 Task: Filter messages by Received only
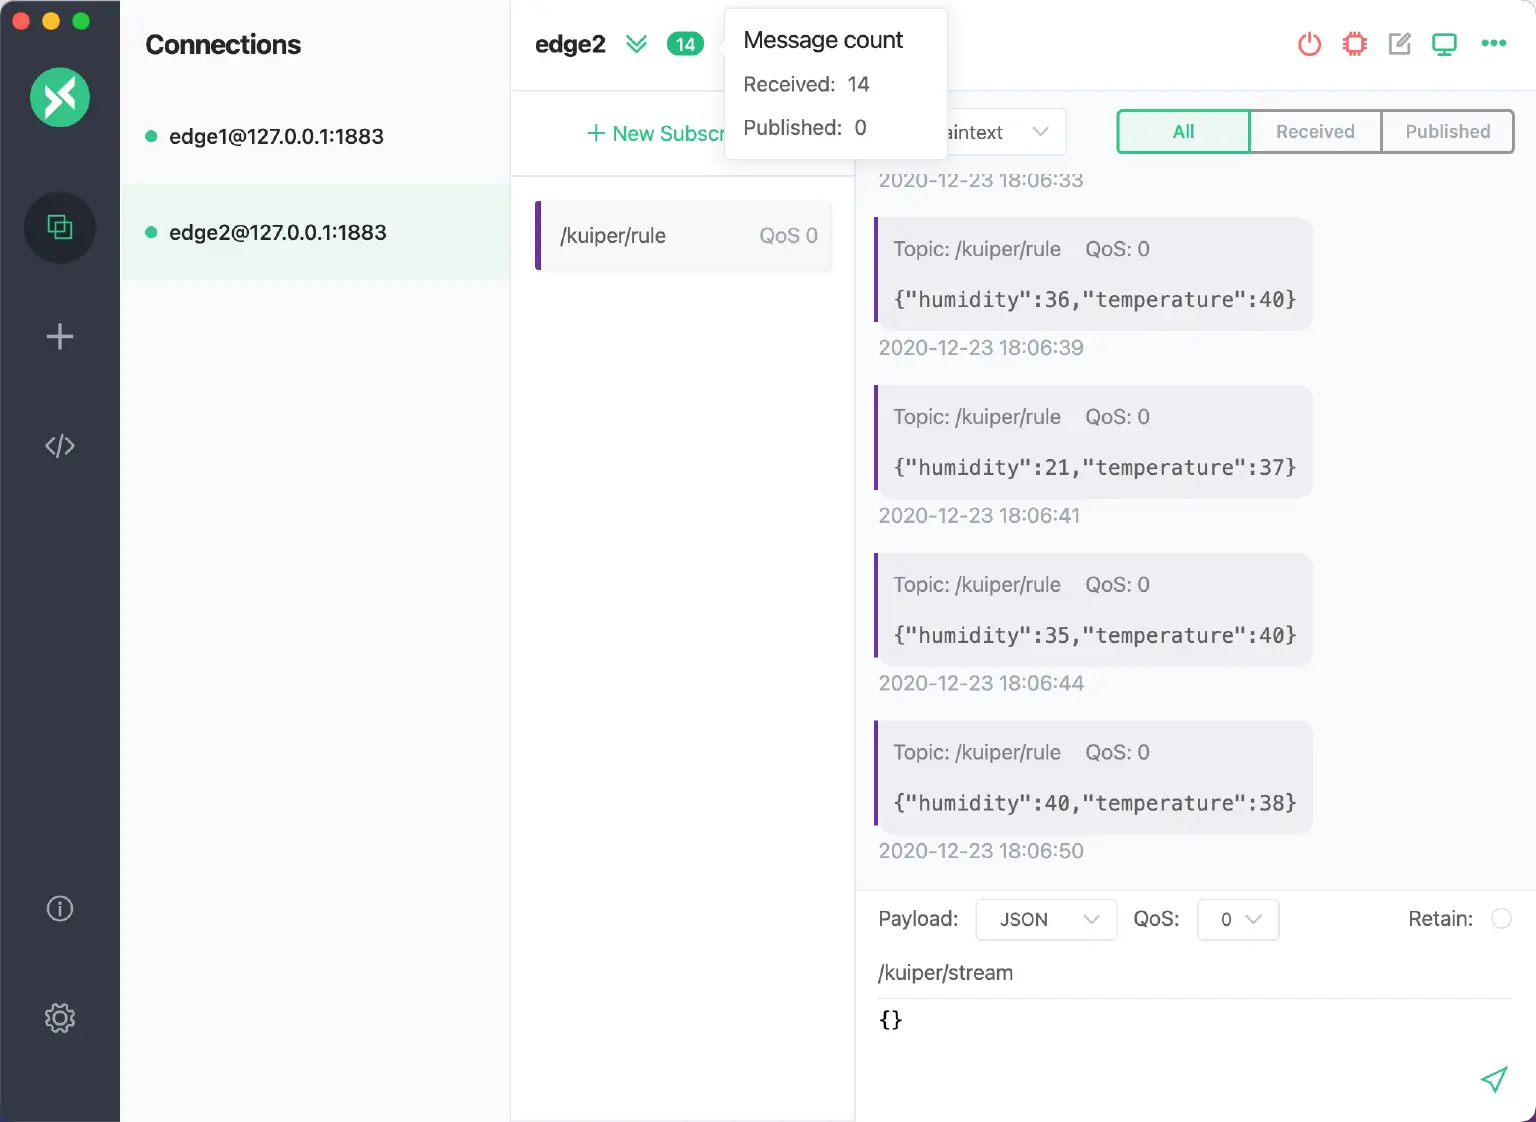(x=1315, y=132)
